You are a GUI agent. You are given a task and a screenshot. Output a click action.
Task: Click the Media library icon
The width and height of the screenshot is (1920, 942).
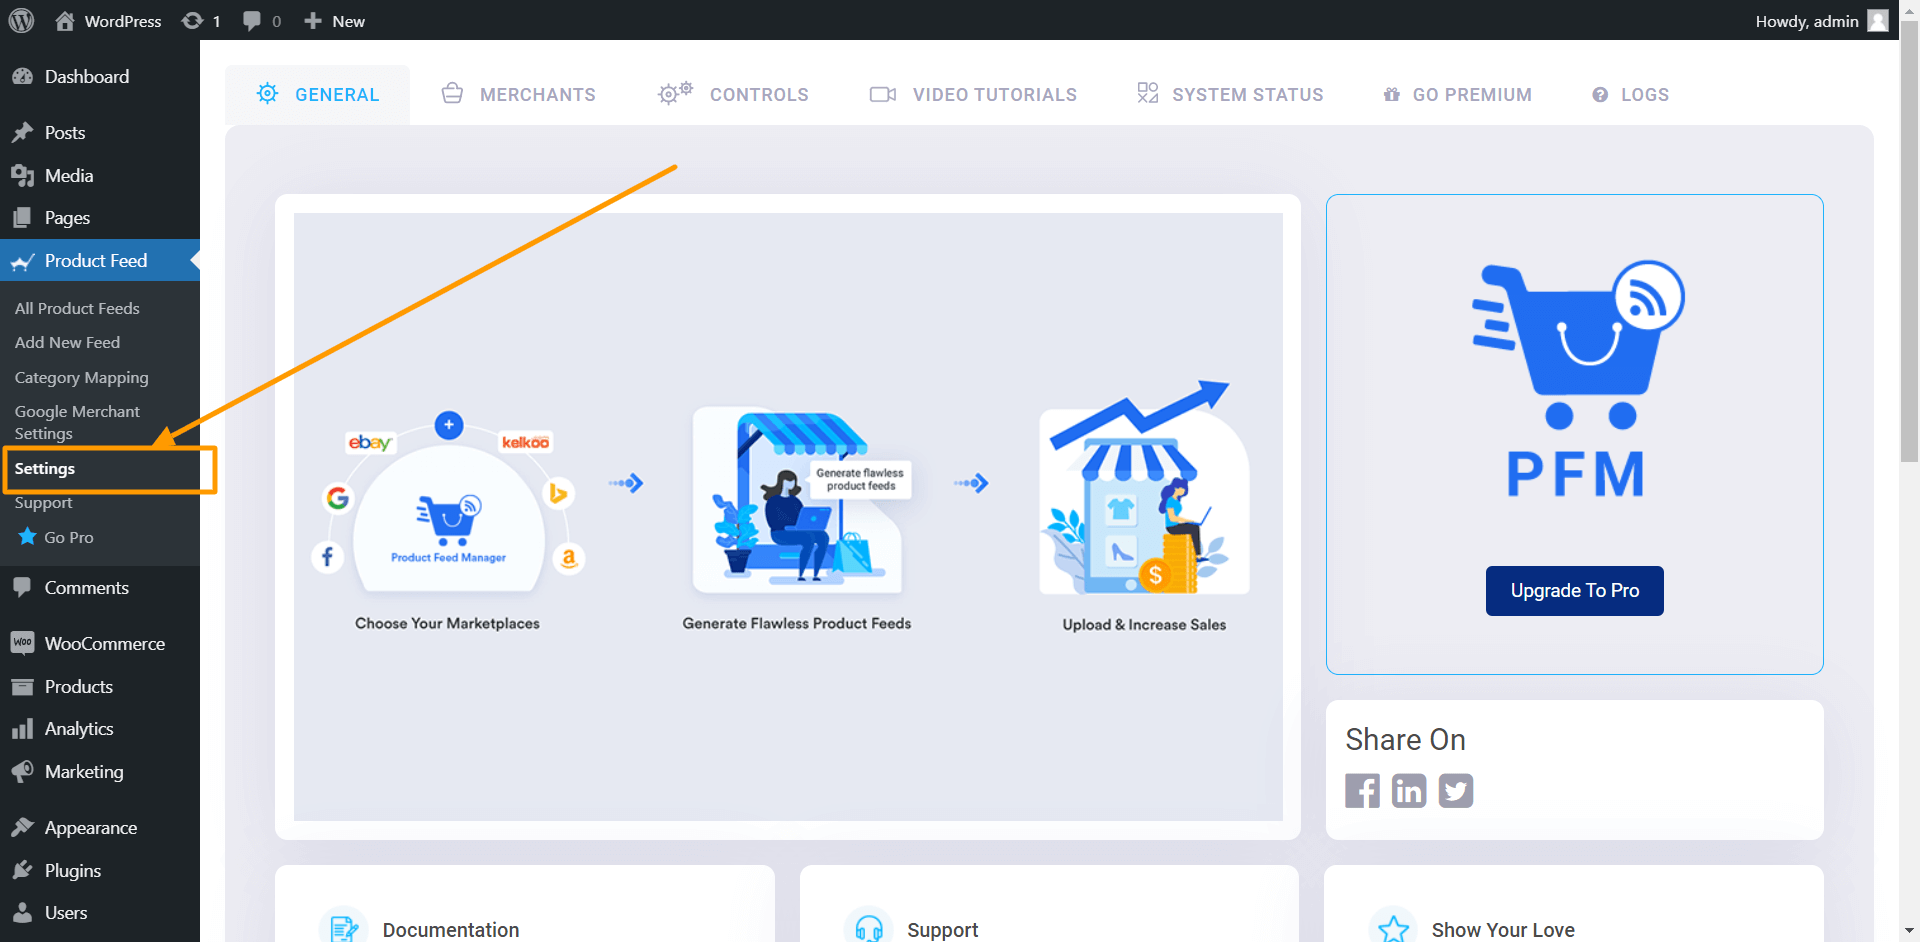point(22,175)
